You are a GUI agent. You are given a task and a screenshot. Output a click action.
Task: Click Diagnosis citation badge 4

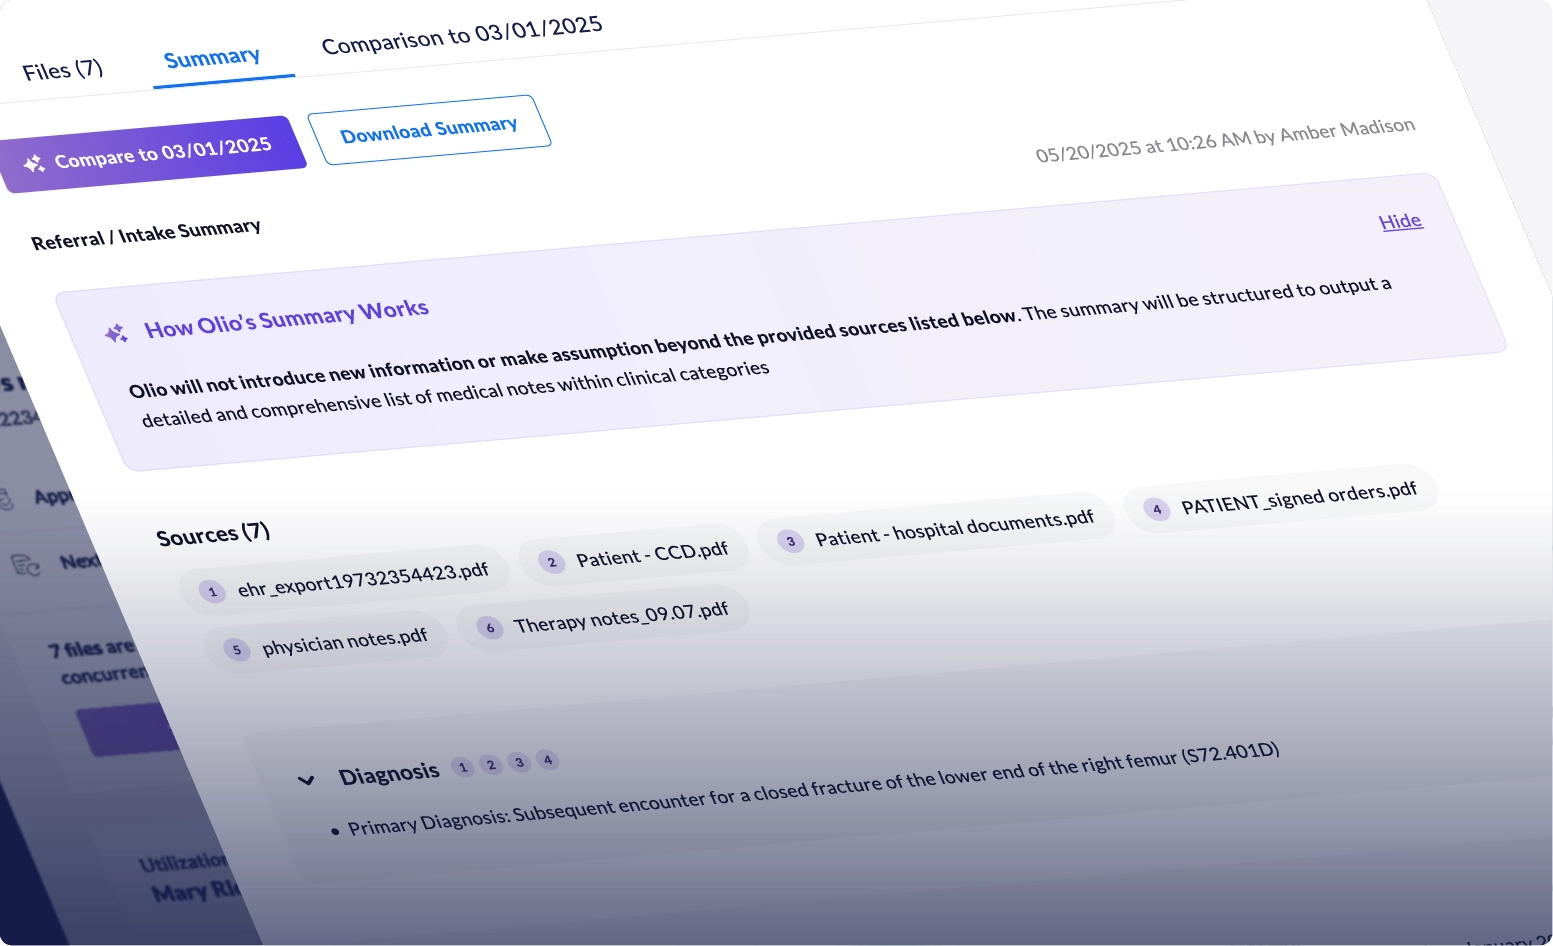pyautogui.click(x=547, y=760)
